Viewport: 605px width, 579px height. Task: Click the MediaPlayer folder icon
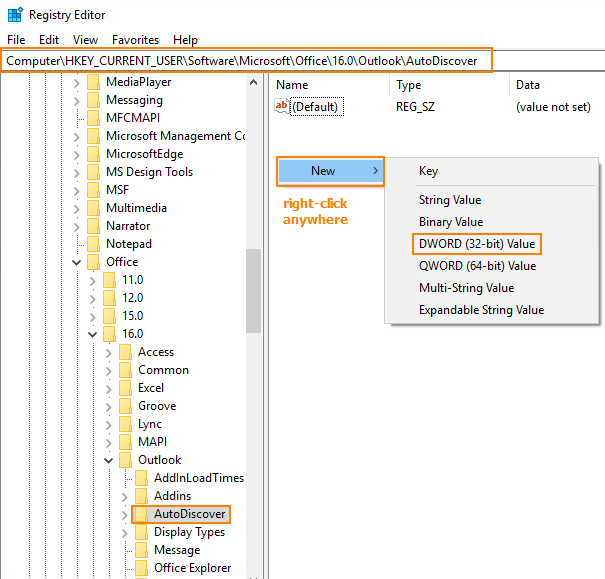(x=93, y=82)
